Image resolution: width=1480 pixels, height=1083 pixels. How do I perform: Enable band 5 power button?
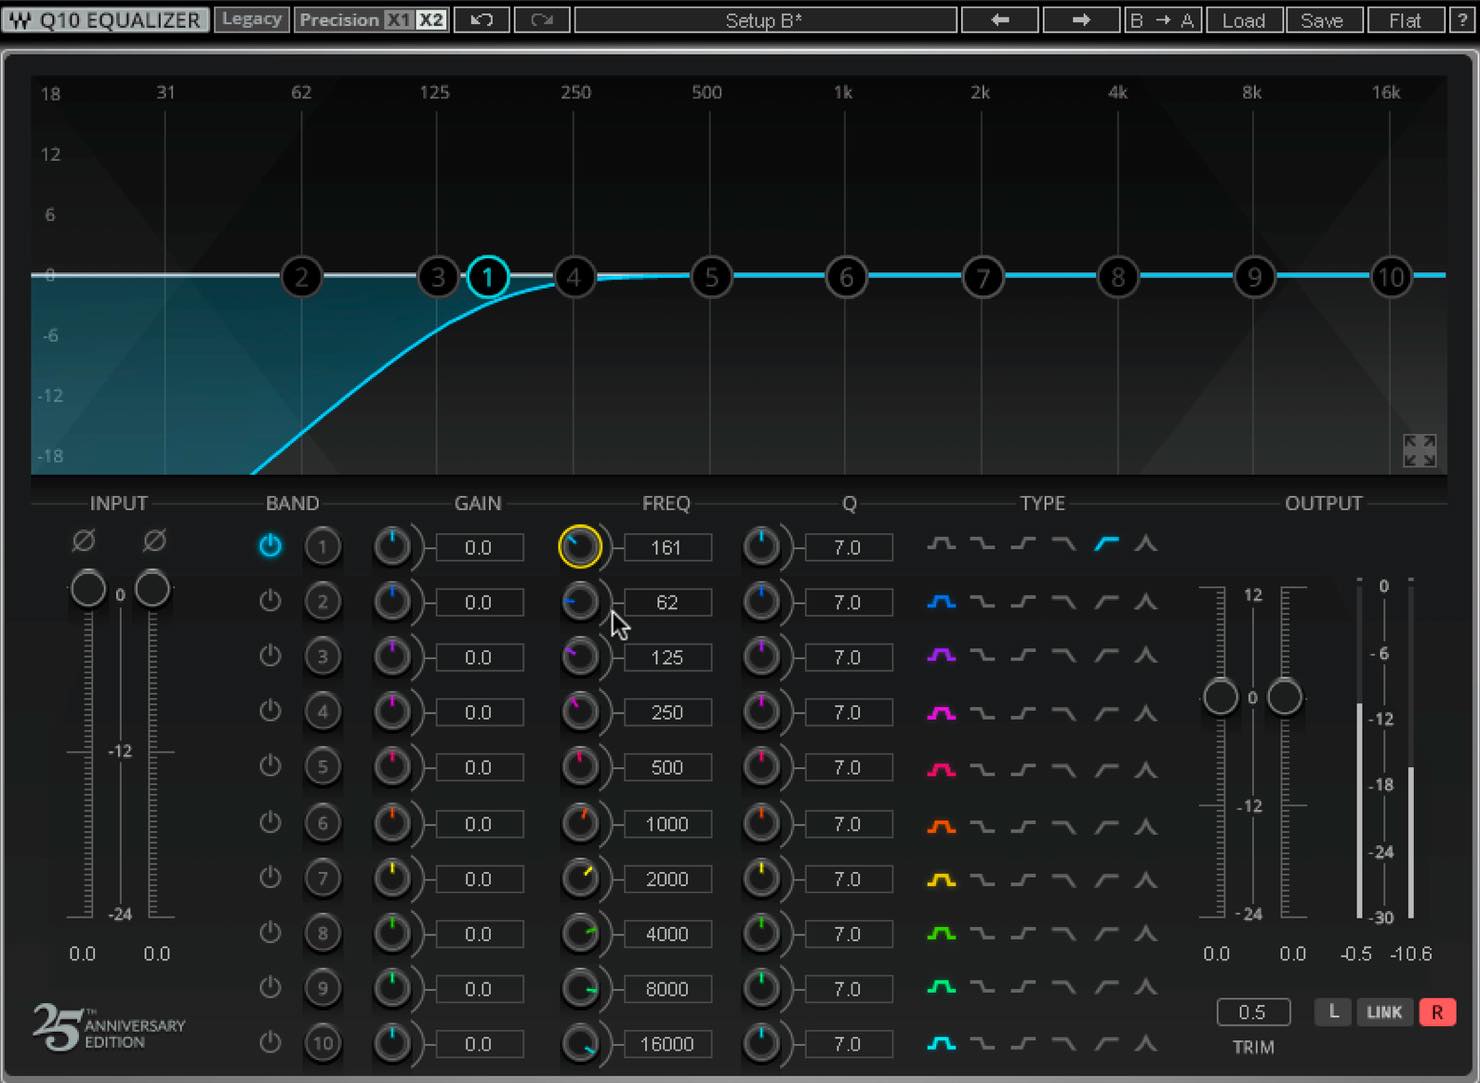point(270,766)
